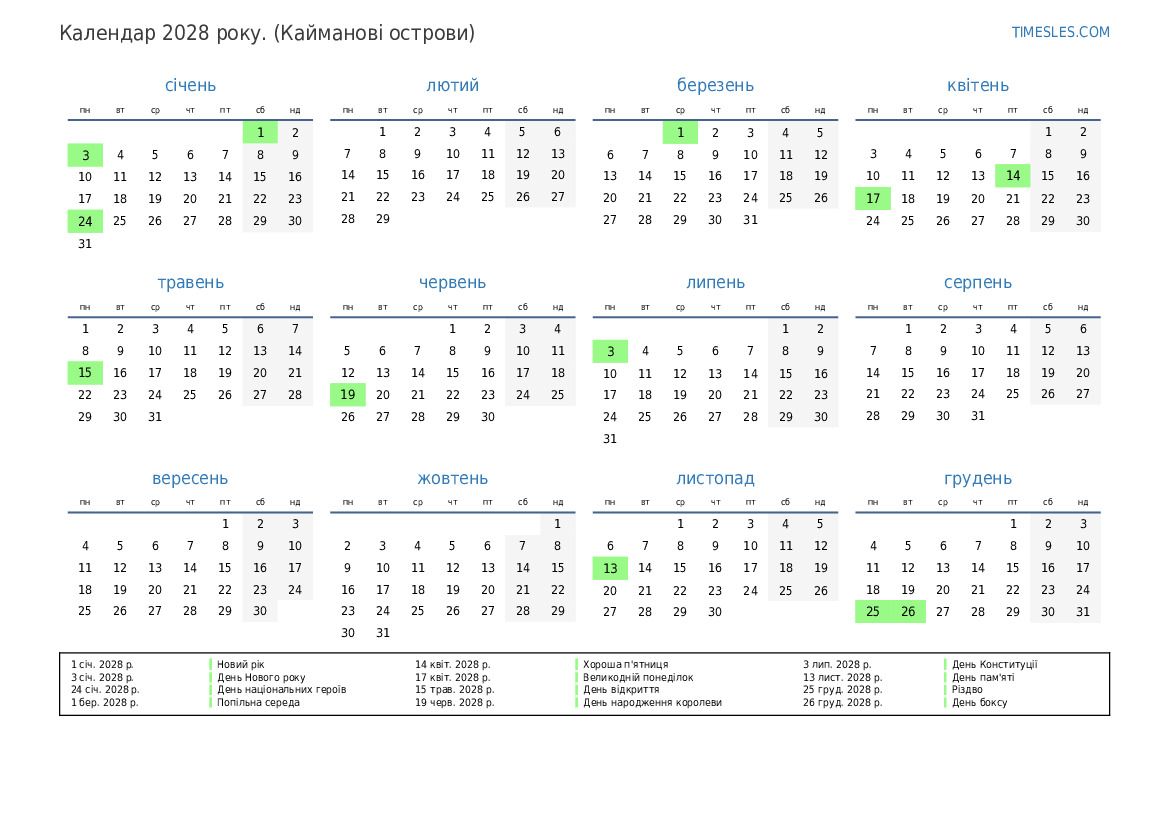1169x827 pixels.
Task: Click legend entry 'Великодній понеділок'
Action: click(x=638, y=678)
